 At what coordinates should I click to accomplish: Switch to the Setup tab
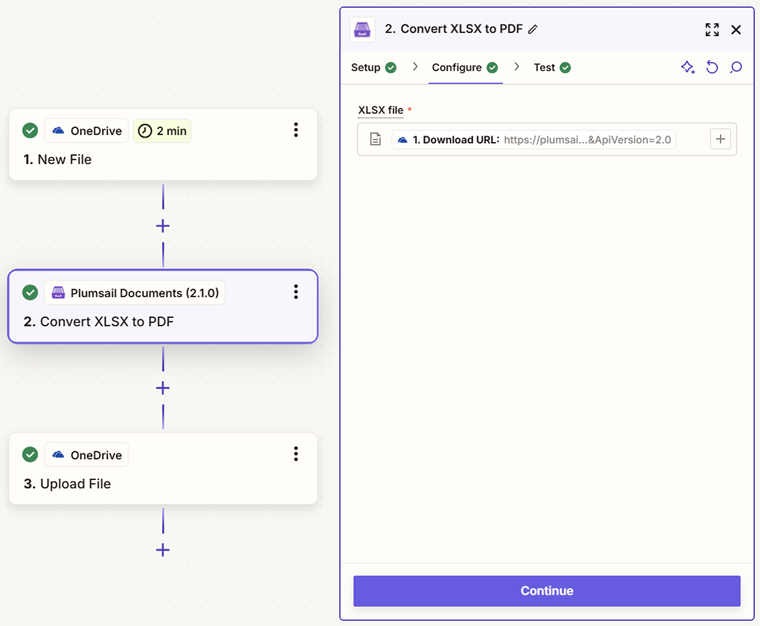point(374,67)
